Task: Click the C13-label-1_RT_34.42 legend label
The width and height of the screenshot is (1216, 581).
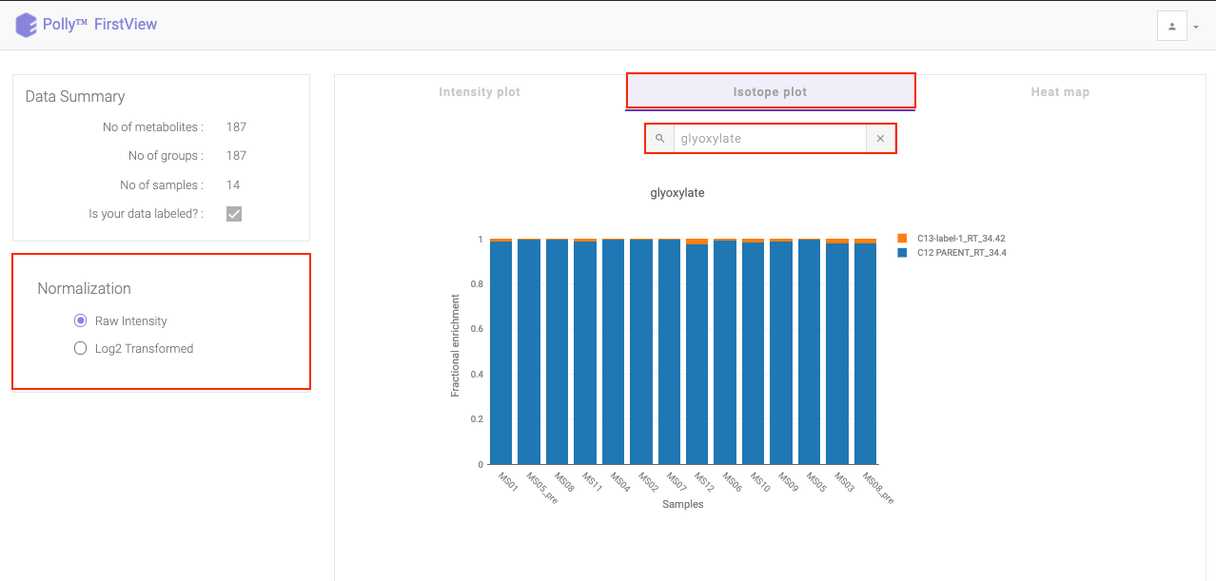Action: [961, 239]
